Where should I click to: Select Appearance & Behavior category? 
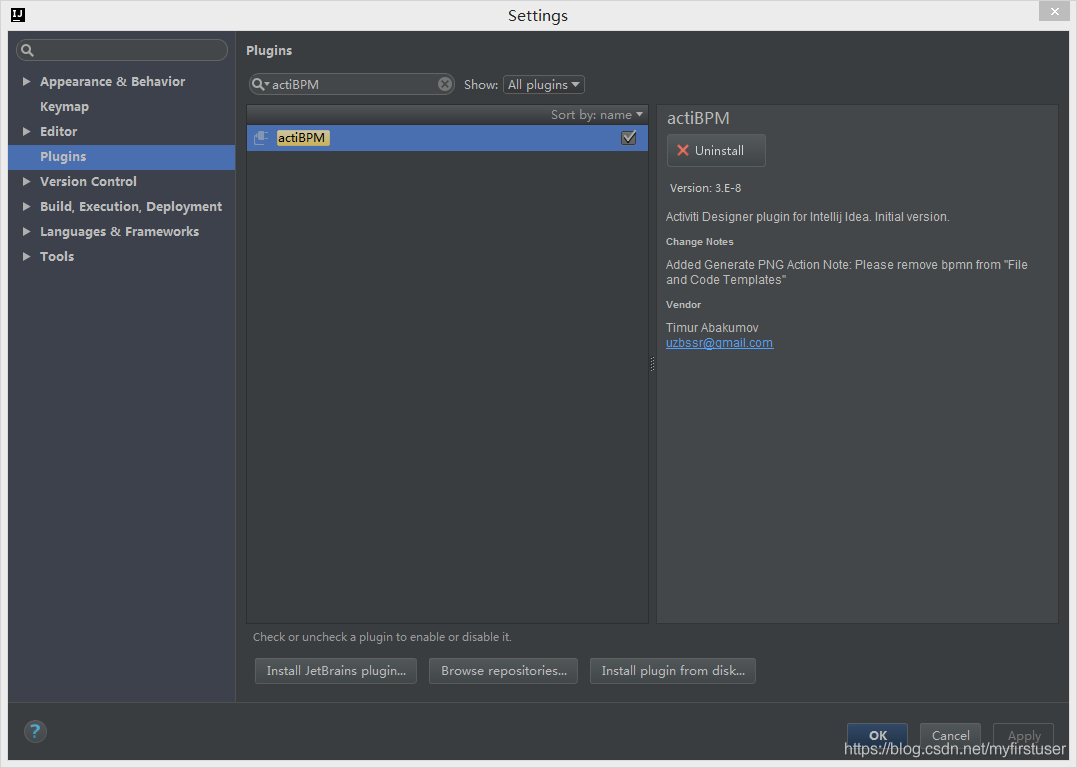(113, 81)
